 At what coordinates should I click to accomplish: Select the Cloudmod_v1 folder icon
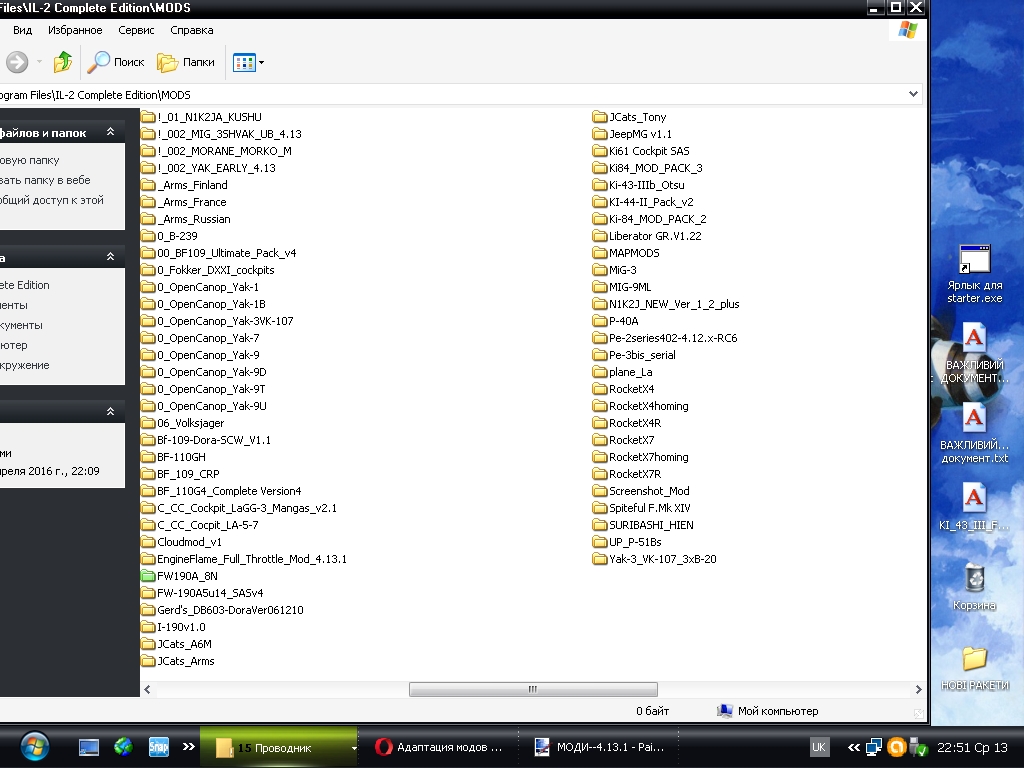click(x=148, y=542)
